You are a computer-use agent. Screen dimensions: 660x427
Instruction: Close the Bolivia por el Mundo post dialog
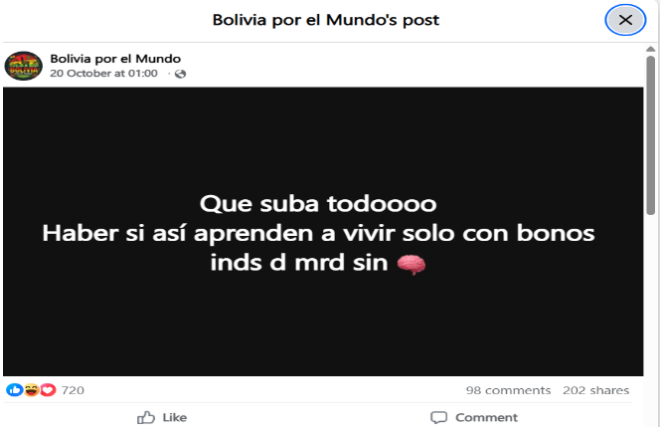[x=625, y=20]
